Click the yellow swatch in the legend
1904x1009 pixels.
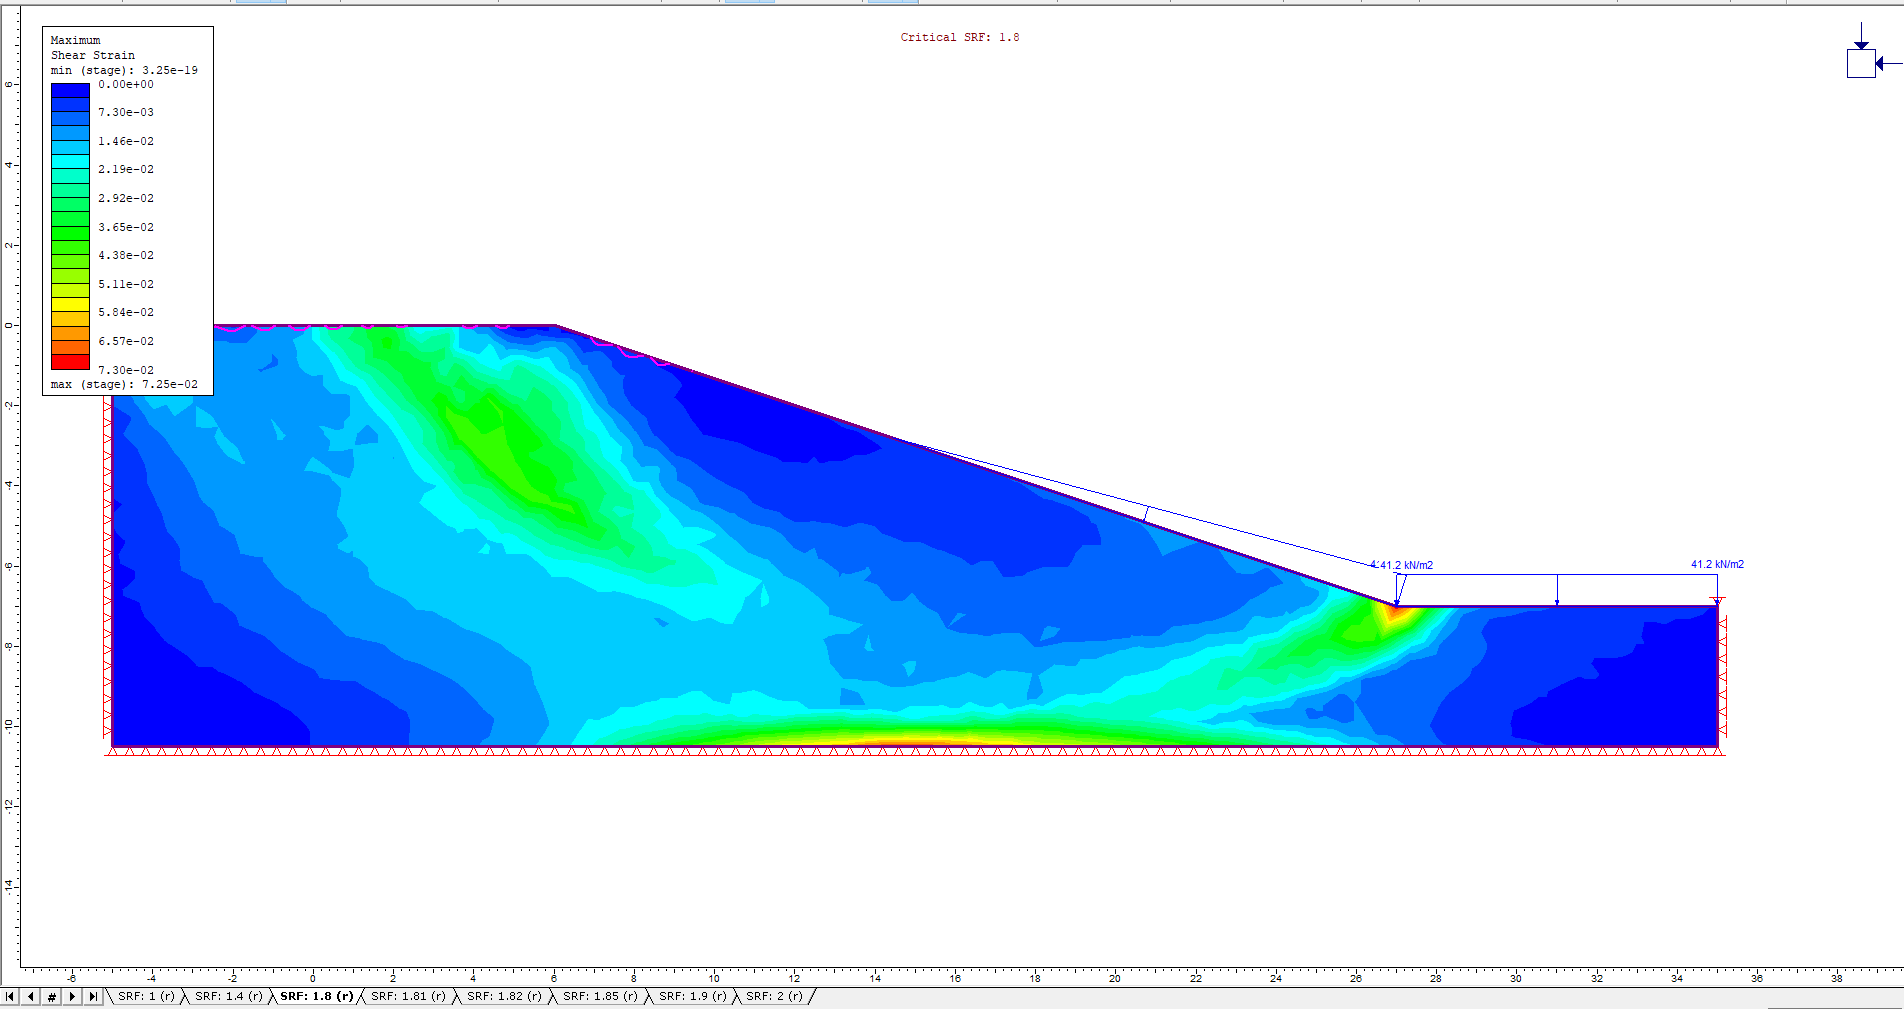pyautogui.click(x=70, y=304)
